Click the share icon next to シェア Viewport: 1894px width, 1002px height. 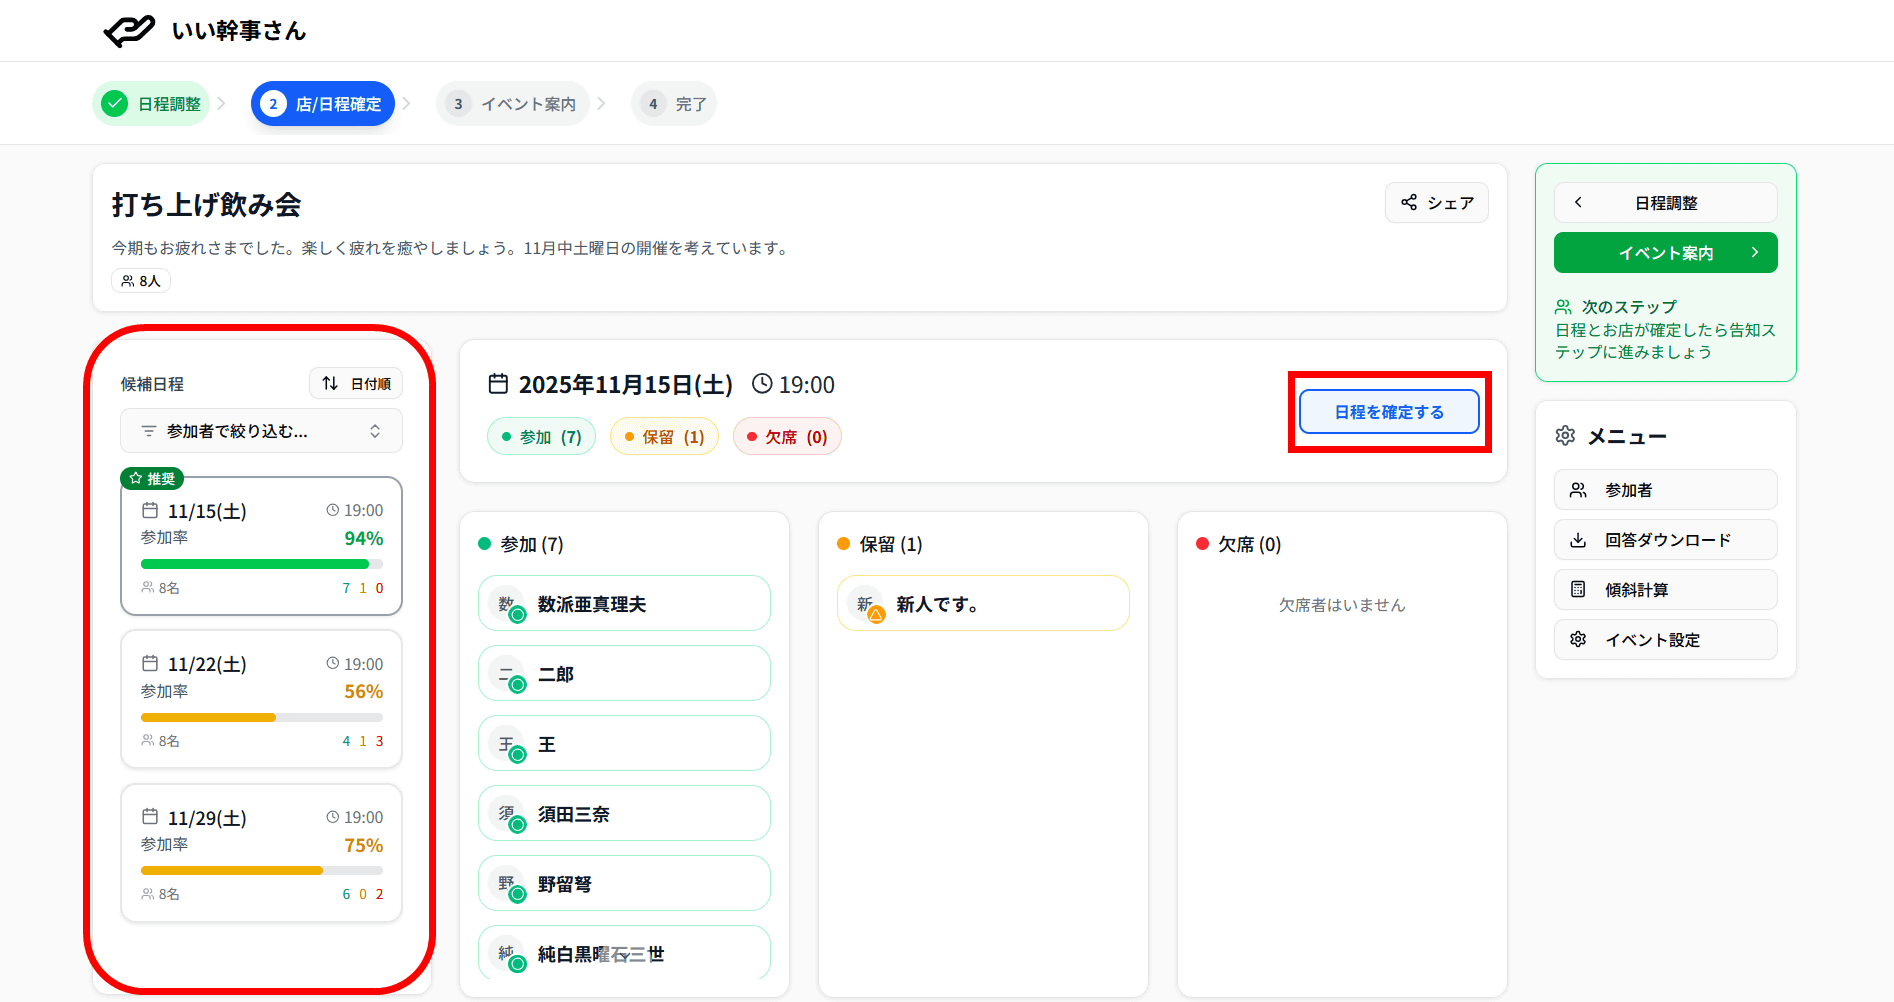[x=1409, y=202]
